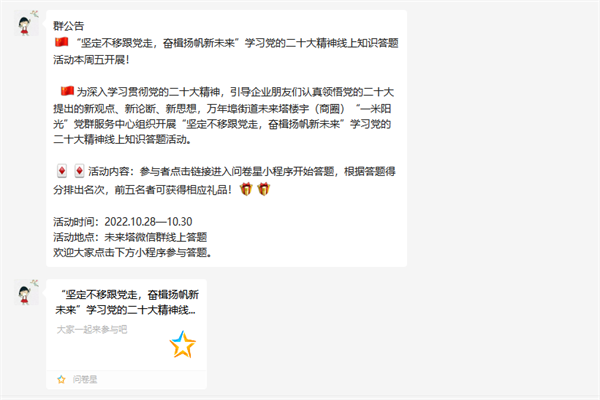This screenshot has width=600, height=400.
Task: Click the China flag emoji before 为深入学习
Action: [67, 91]
